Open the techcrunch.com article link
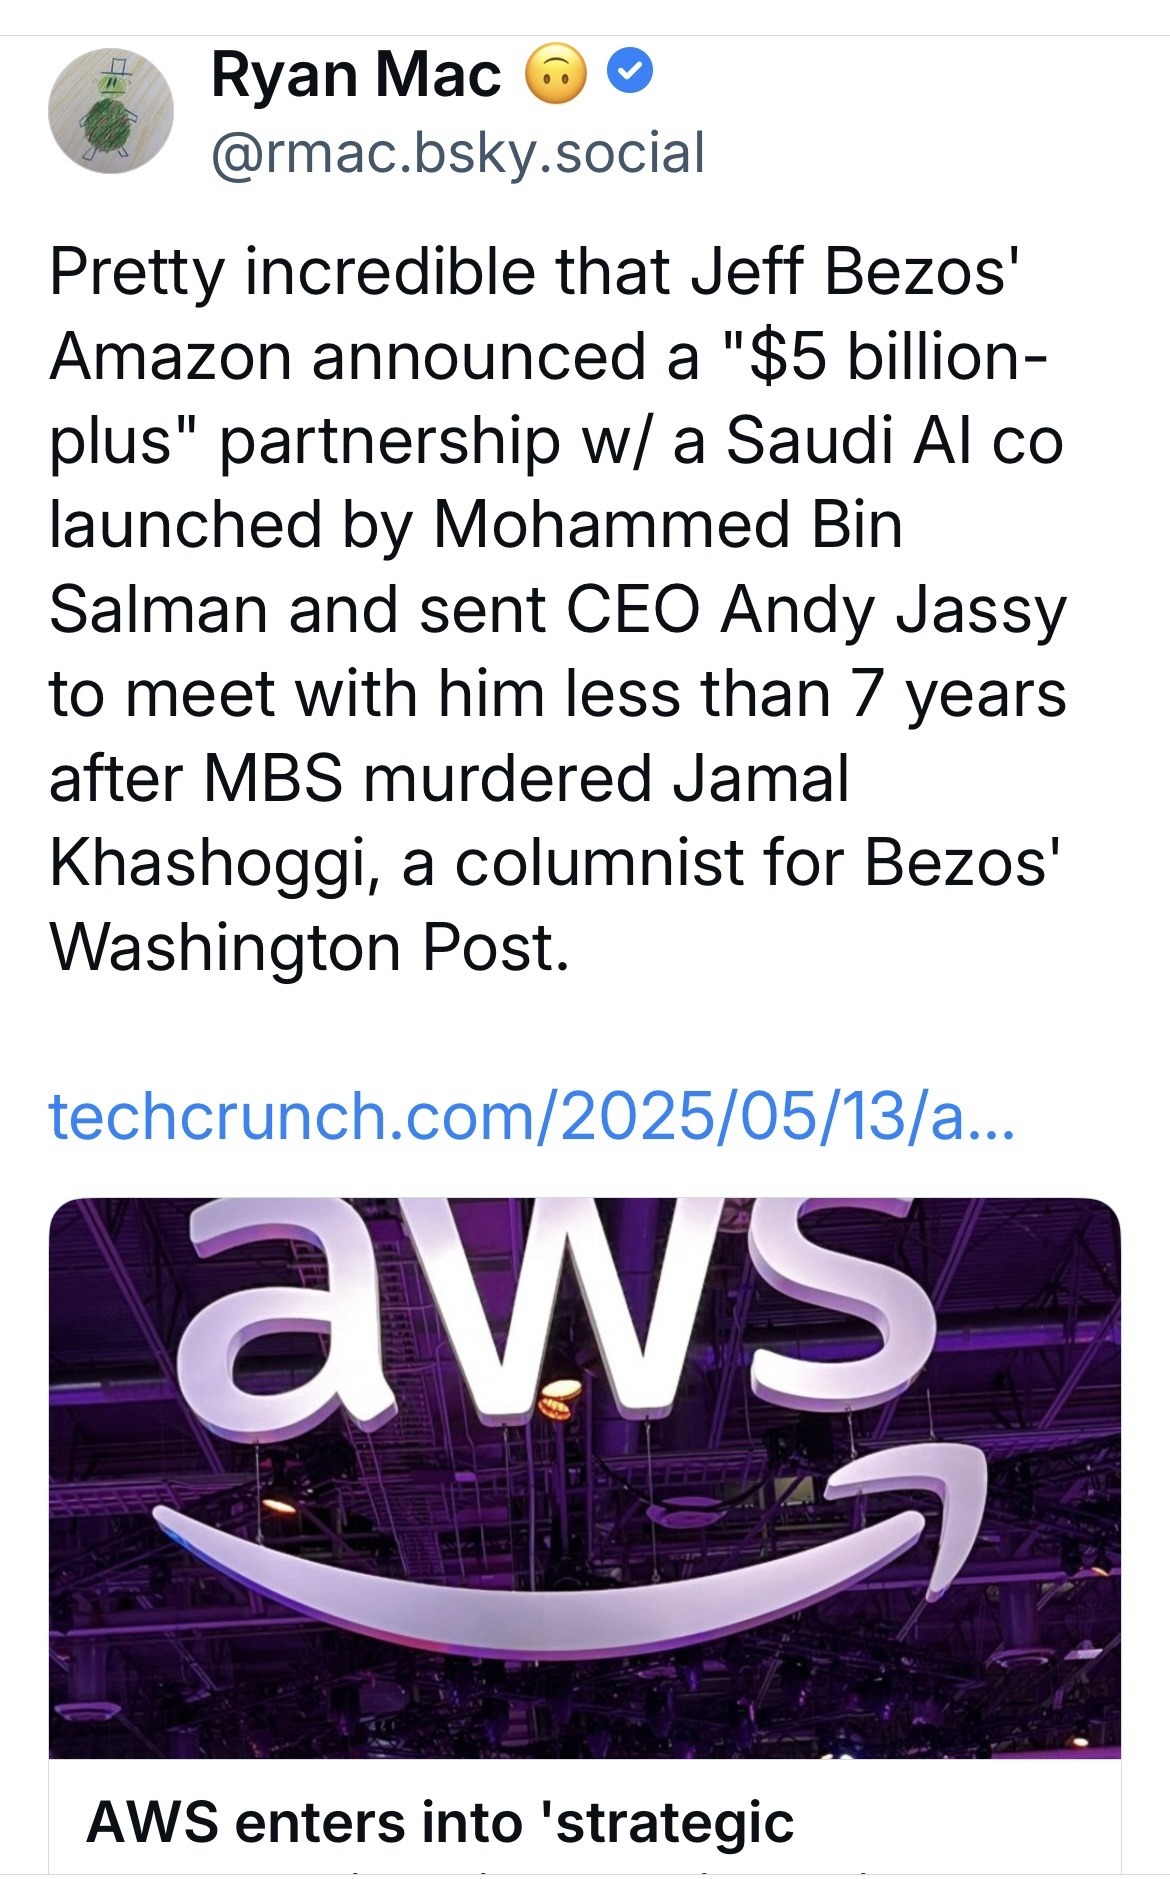 (532, 1116)
